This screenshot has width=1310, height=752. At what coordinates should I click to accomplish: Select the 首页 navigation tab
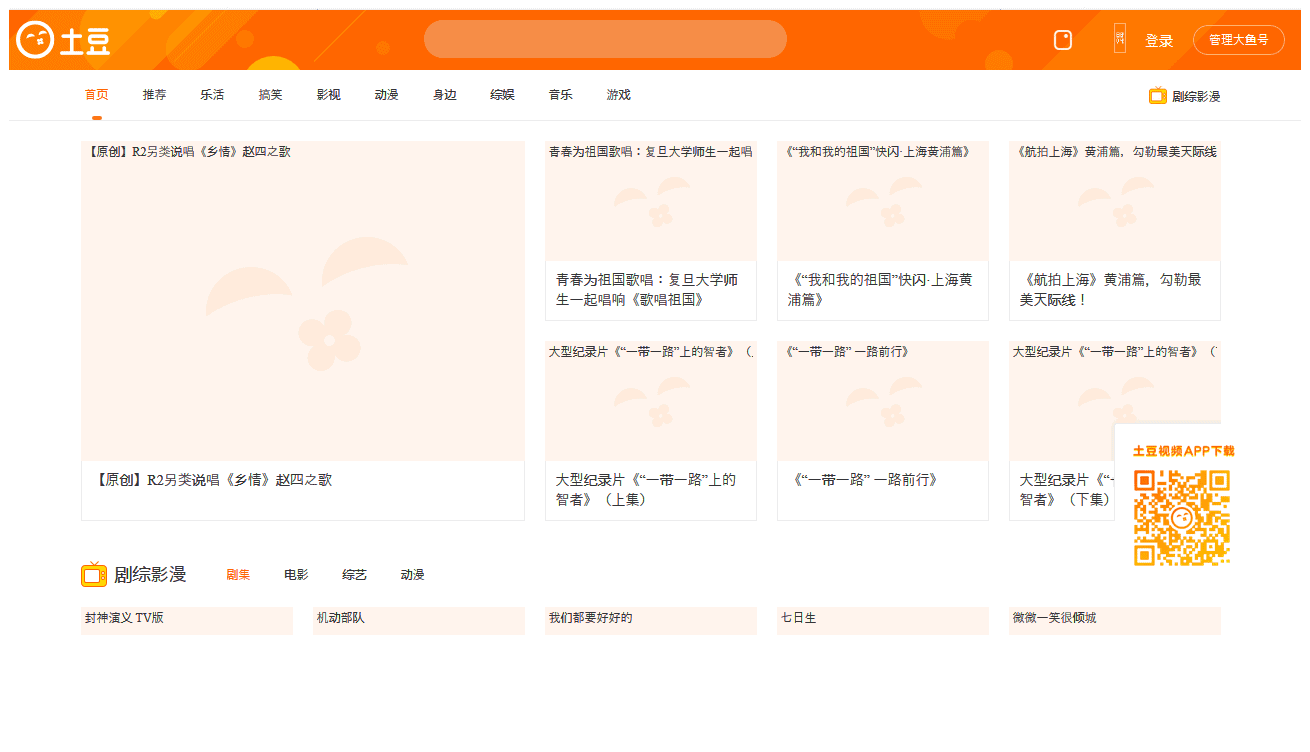(x=97, y=95)
